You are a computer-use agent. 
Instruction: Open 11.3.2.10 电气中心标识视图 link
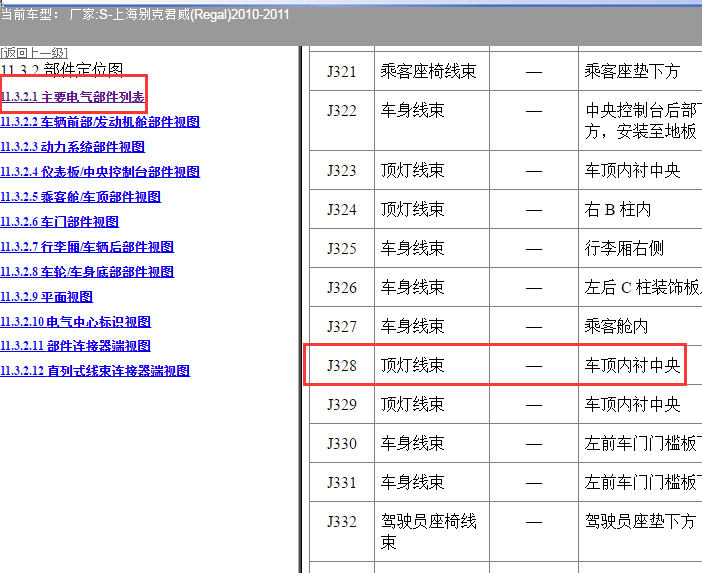[76, 322]
